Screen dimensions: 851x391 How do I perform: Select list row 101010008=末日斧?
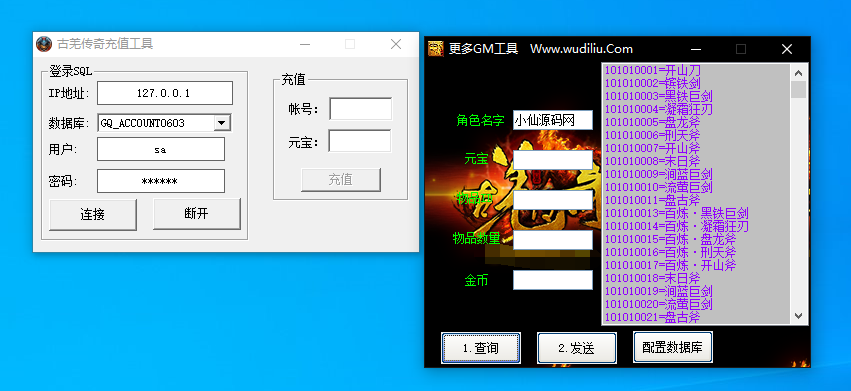pos(696,162)
